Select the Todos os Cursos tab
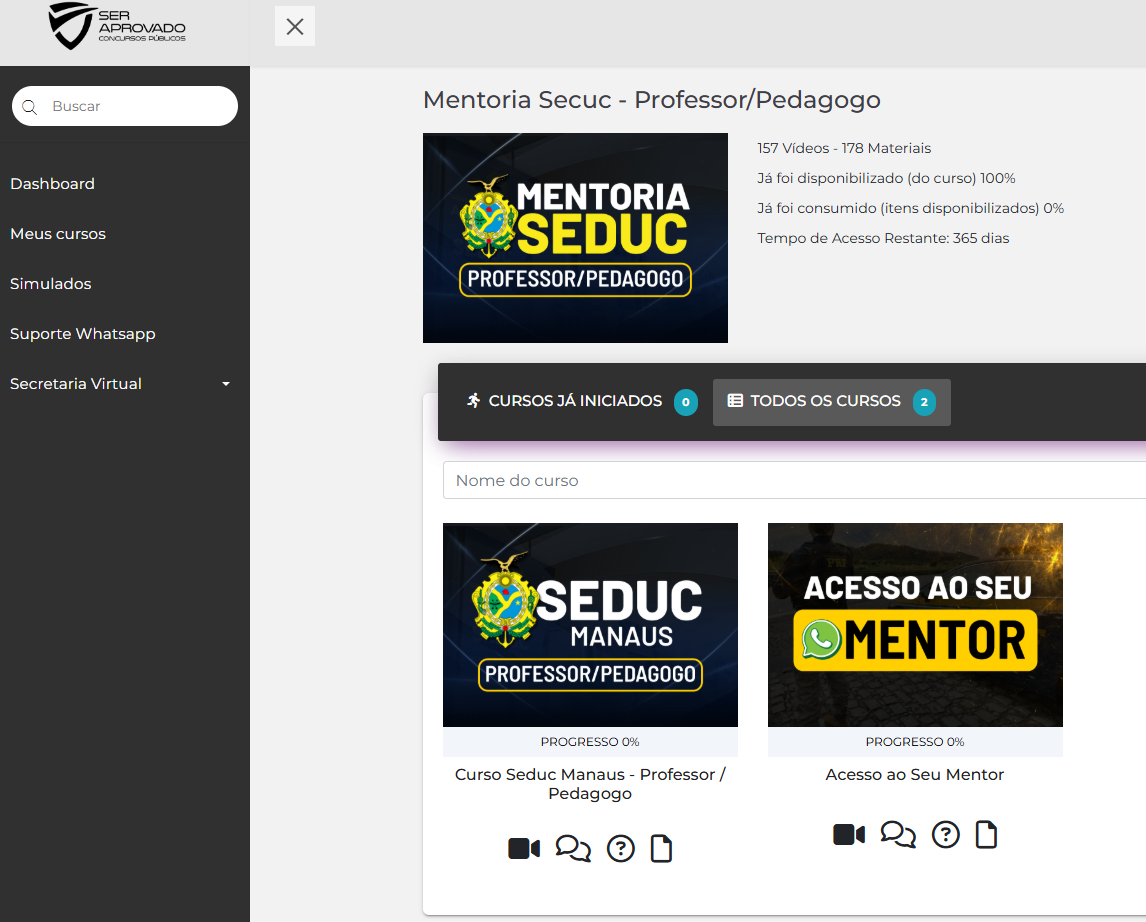This screenshot has width=1146, height=922. click(x=826, y=401)
